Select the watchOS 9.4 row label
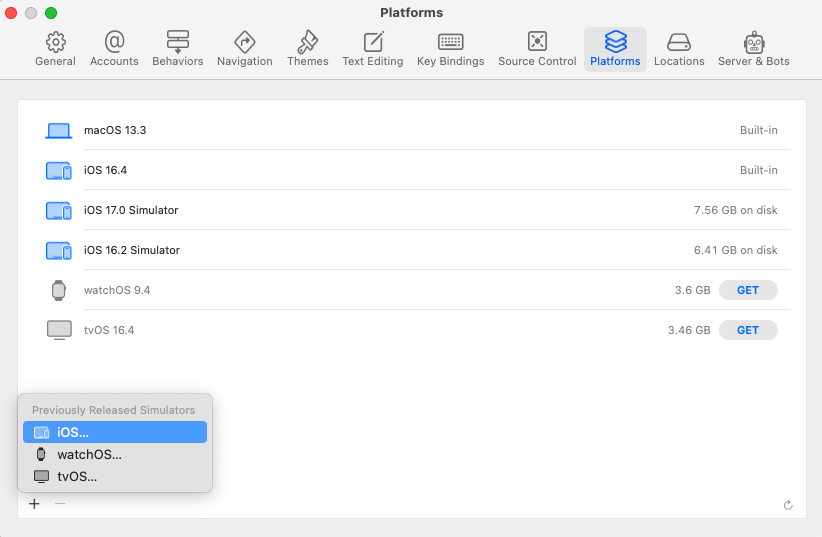This screenshot has height=537, width=822. [x=117, y=290]
